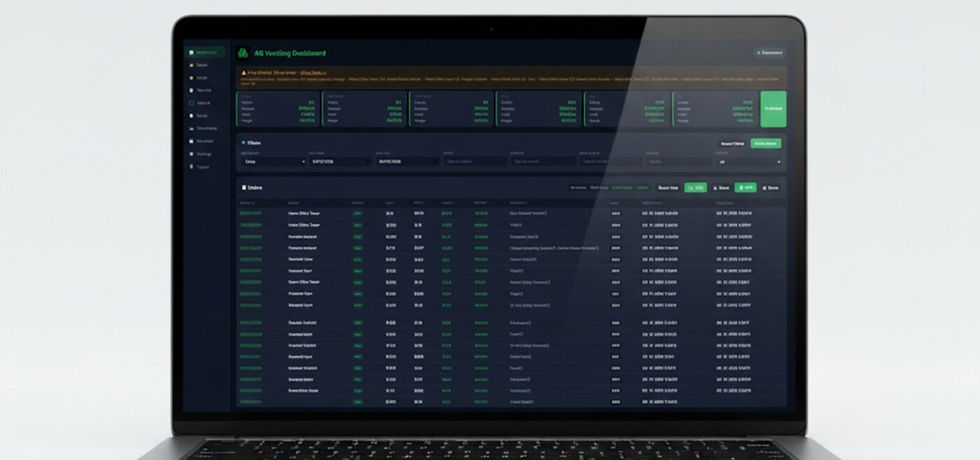Open the green ID link in the last table row
Image resolution: width=980 pixels, height=460 pixels.
coord(251,401)
